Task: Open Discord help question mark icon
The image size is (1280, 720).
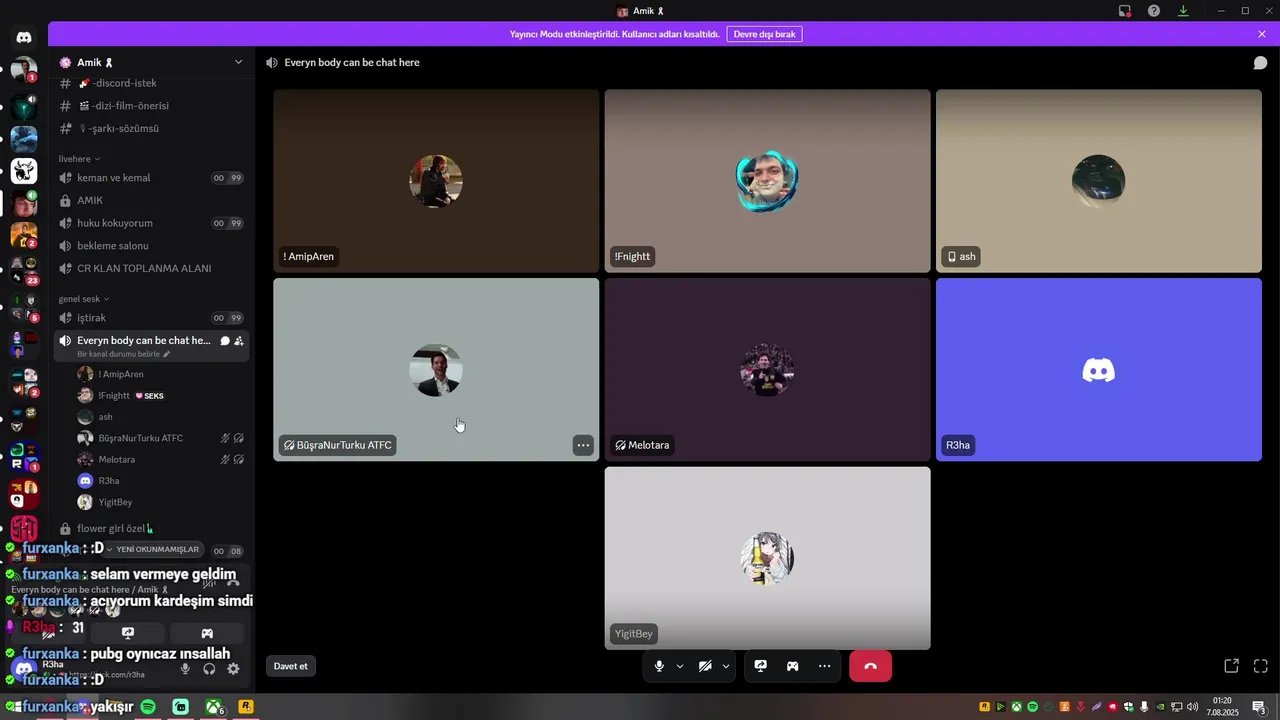Action: tap(1154, 11)
